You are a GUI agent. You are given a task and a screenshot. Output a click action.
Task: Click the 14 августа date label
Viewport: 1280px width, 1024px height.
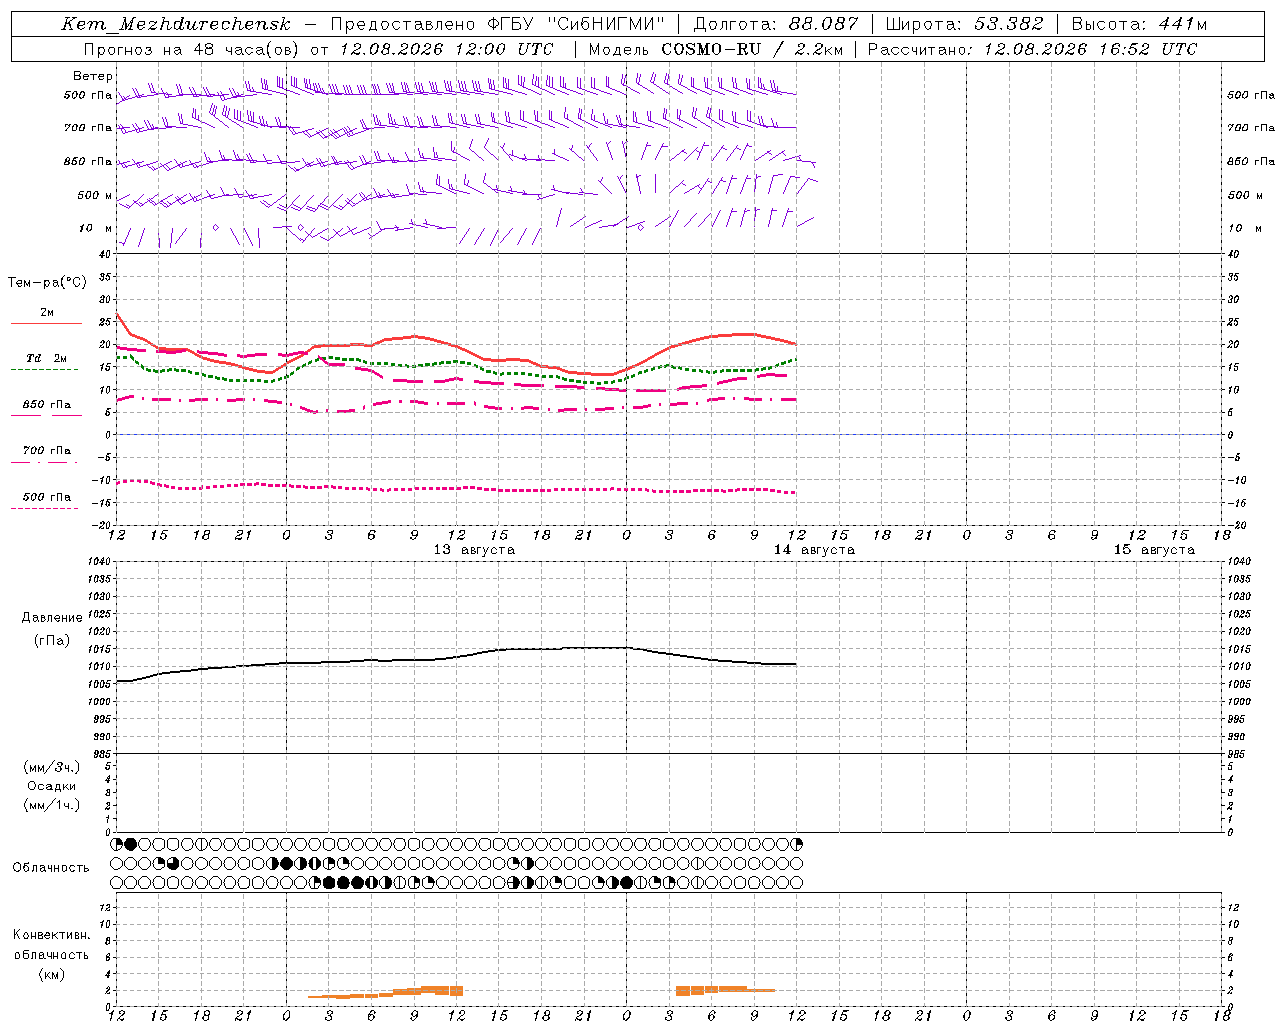pyautogui.click(x=814, y=549)
